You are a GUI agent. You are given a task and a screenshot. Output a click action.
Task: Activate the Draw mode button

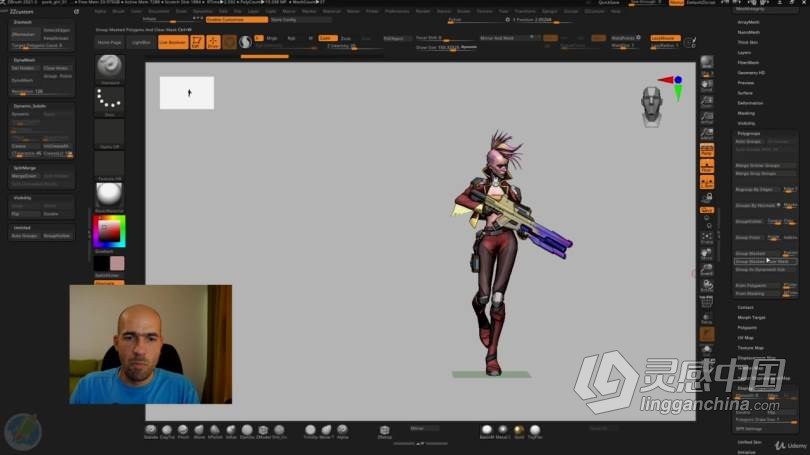point(213,42)
